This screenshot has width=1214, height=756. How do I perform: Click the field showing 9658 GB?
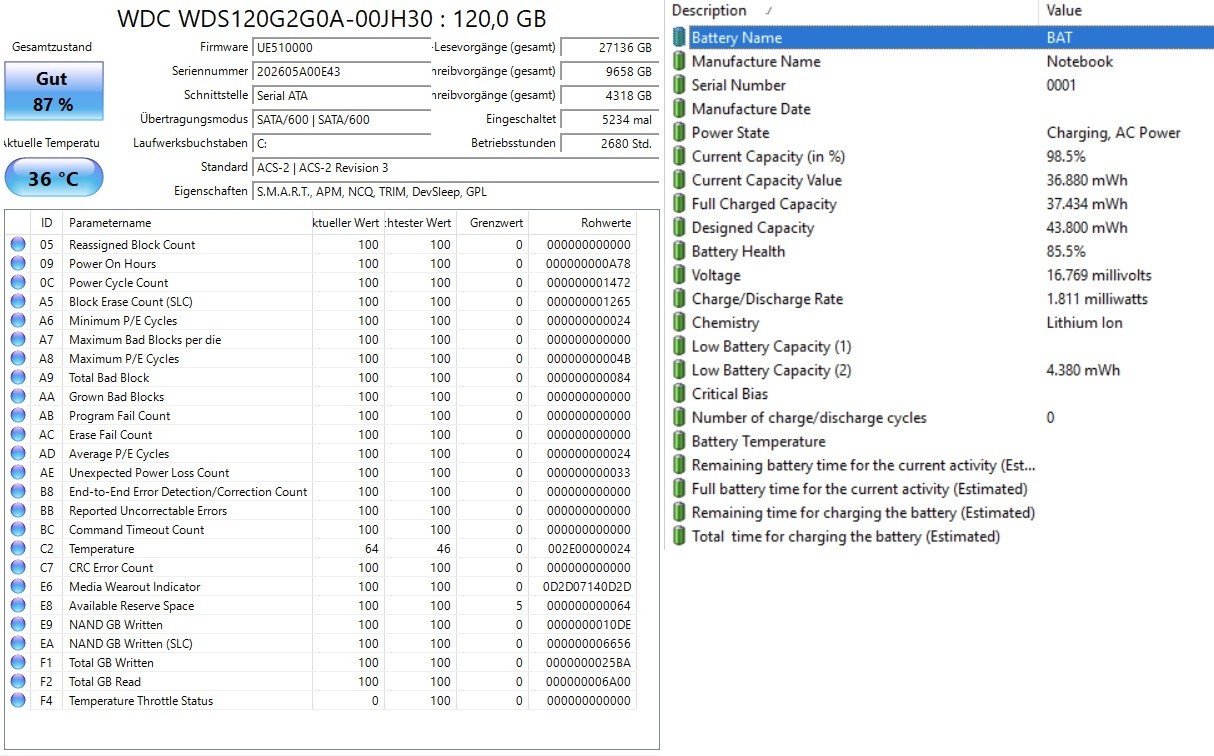pyautogui.click(x=609, y=72)
